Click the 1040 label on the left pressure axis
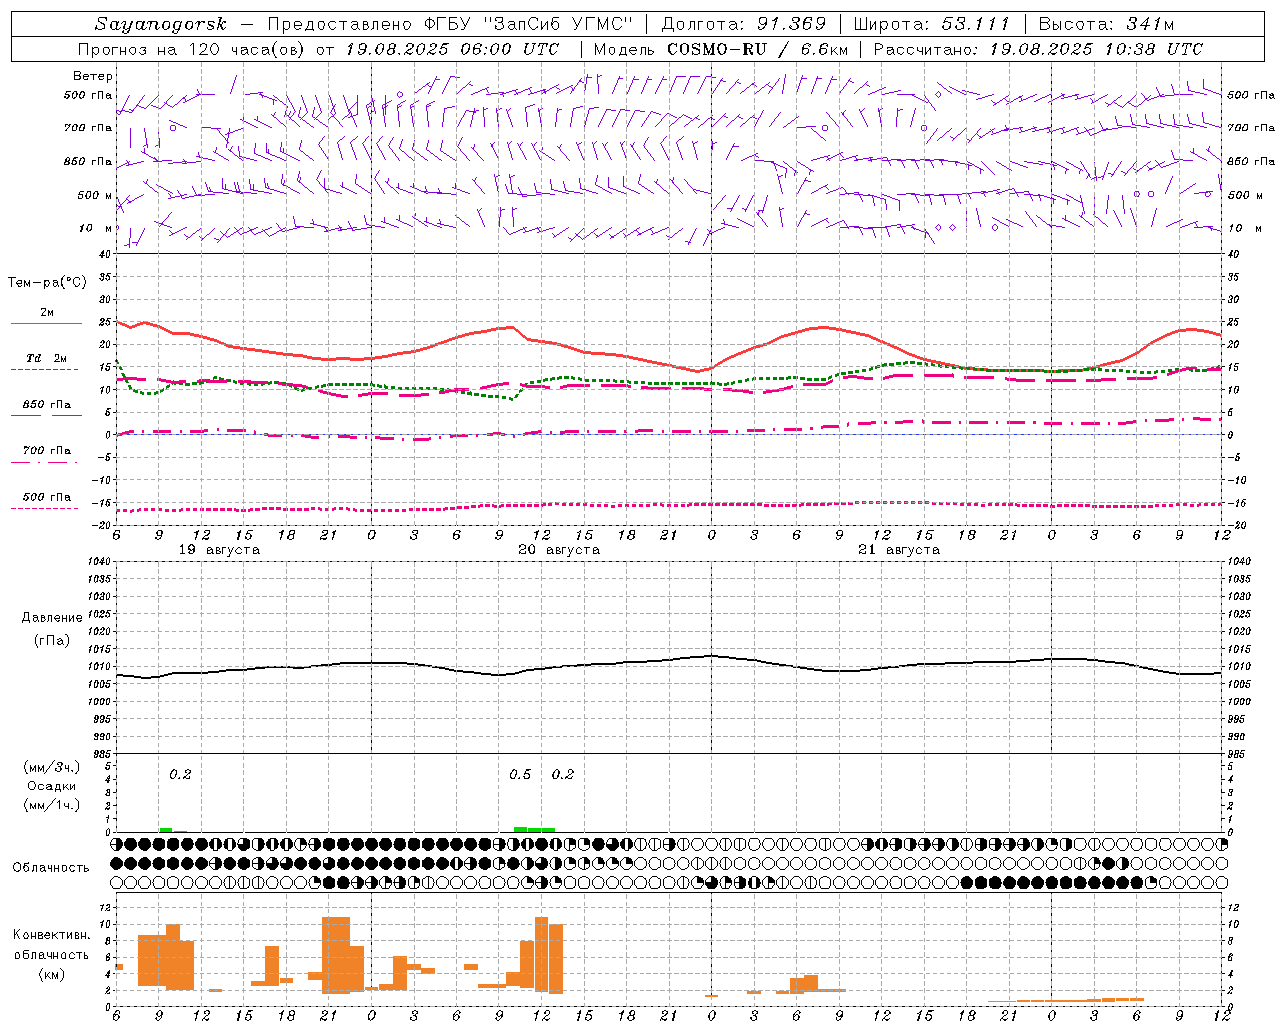This screenshot has width=1280, height=1024. pos(100,562)
